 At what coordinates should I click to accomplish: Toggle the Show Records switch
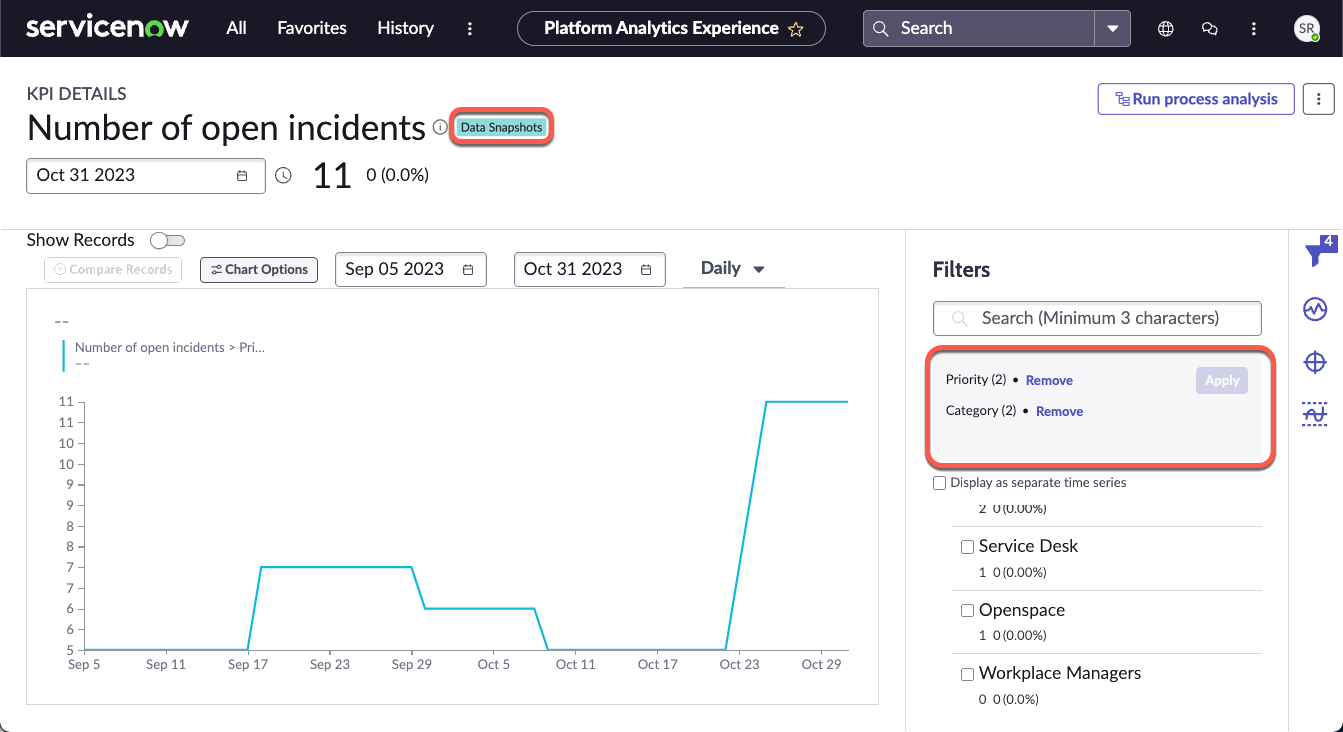(167, 240)
